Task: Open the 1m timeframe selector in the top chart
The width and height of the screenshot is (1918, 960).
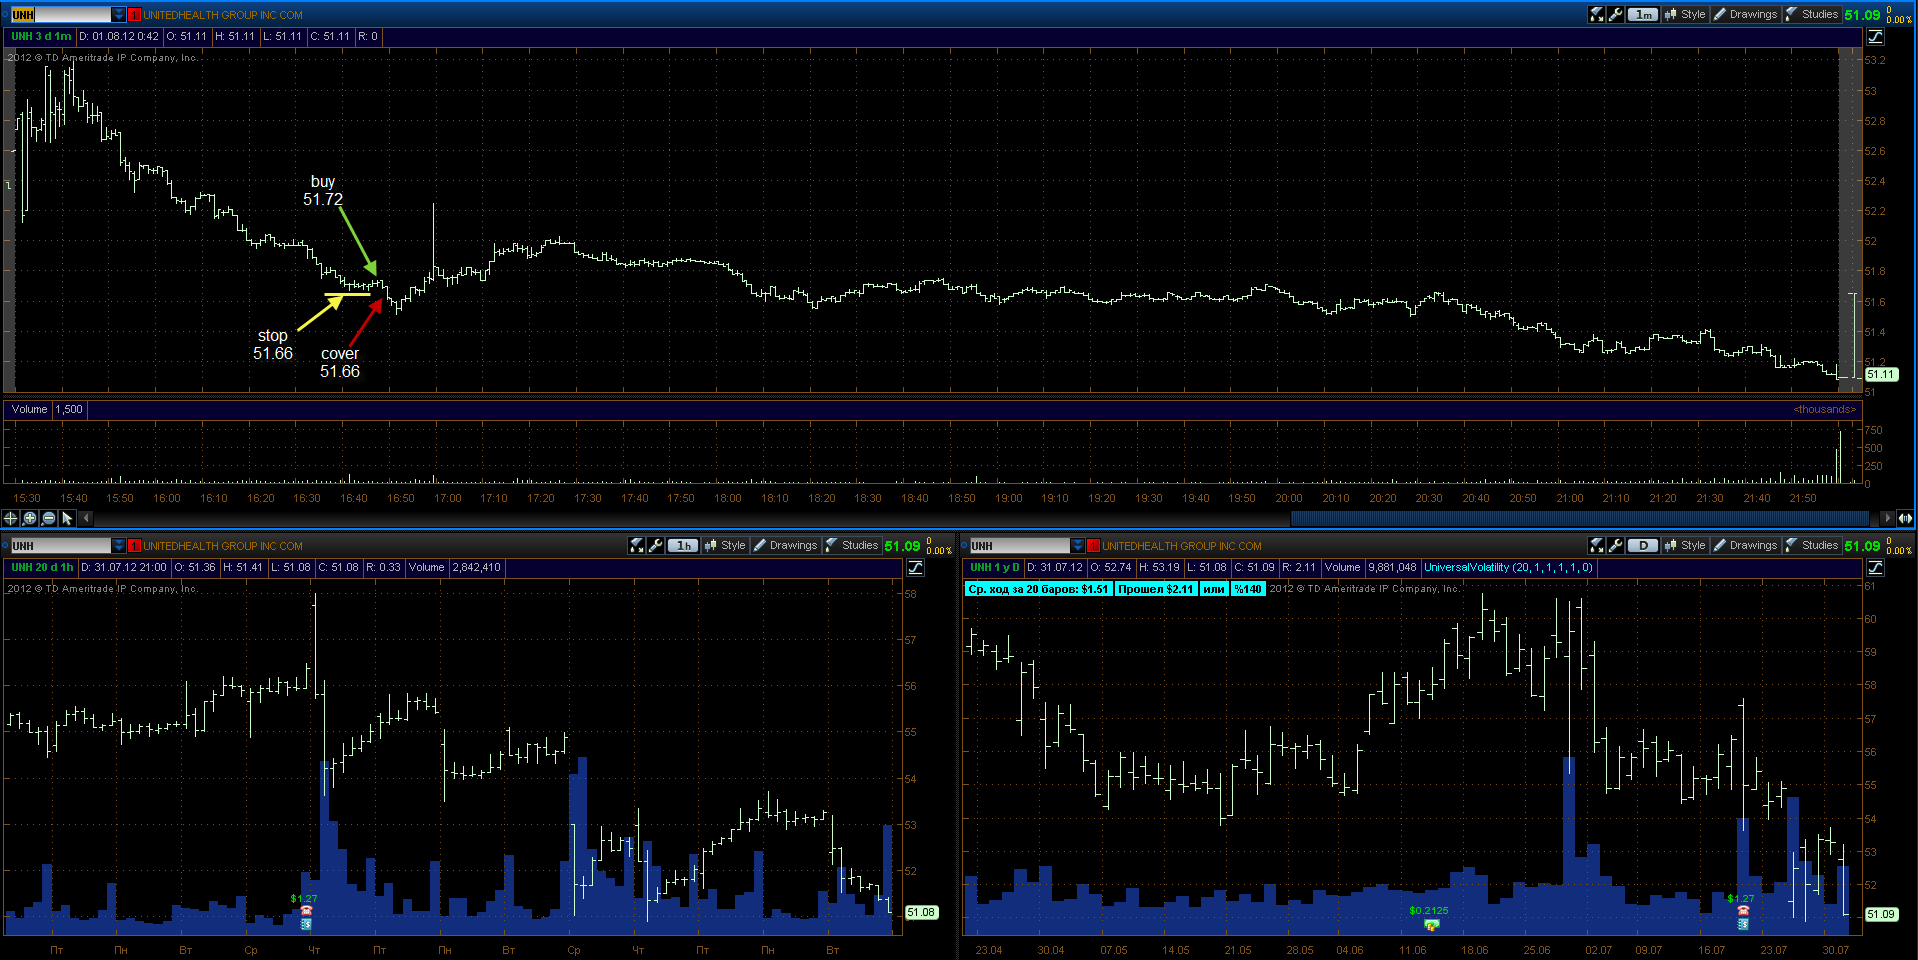Action: (1642, 14)
